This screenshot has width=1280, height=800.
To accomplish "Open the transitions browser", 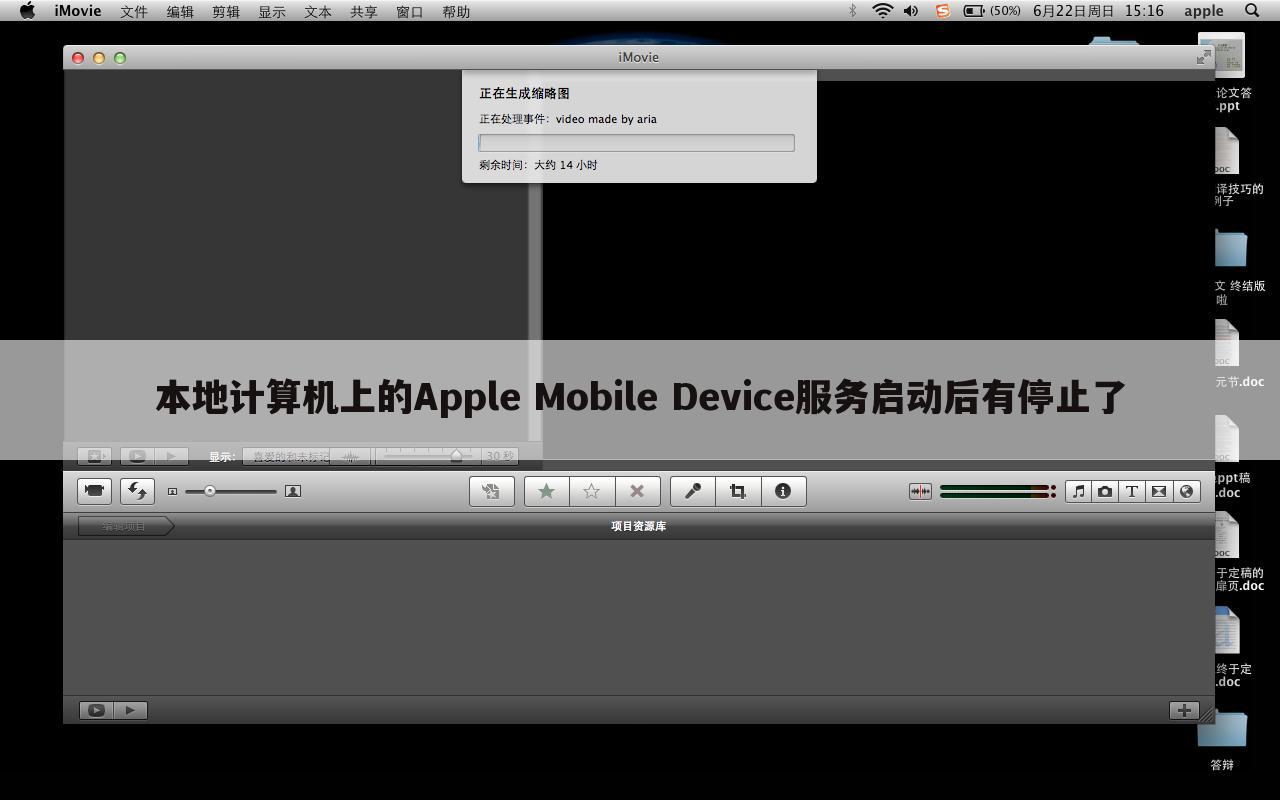I will pyautogui.click(x=1159, y=491).
